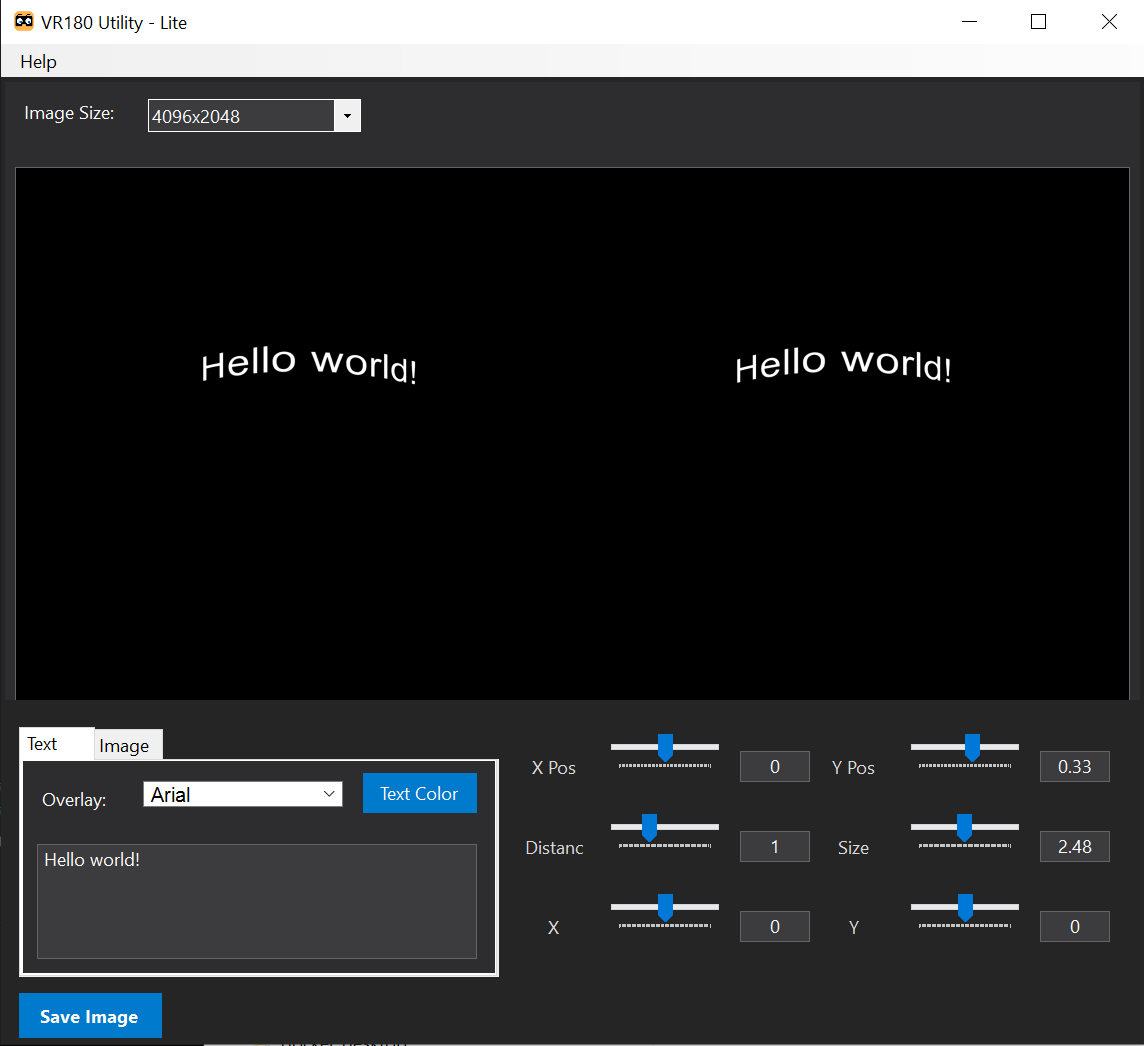The image size is (1144, 1046).
Task: Open the Help menu
Action: (38, 62)
